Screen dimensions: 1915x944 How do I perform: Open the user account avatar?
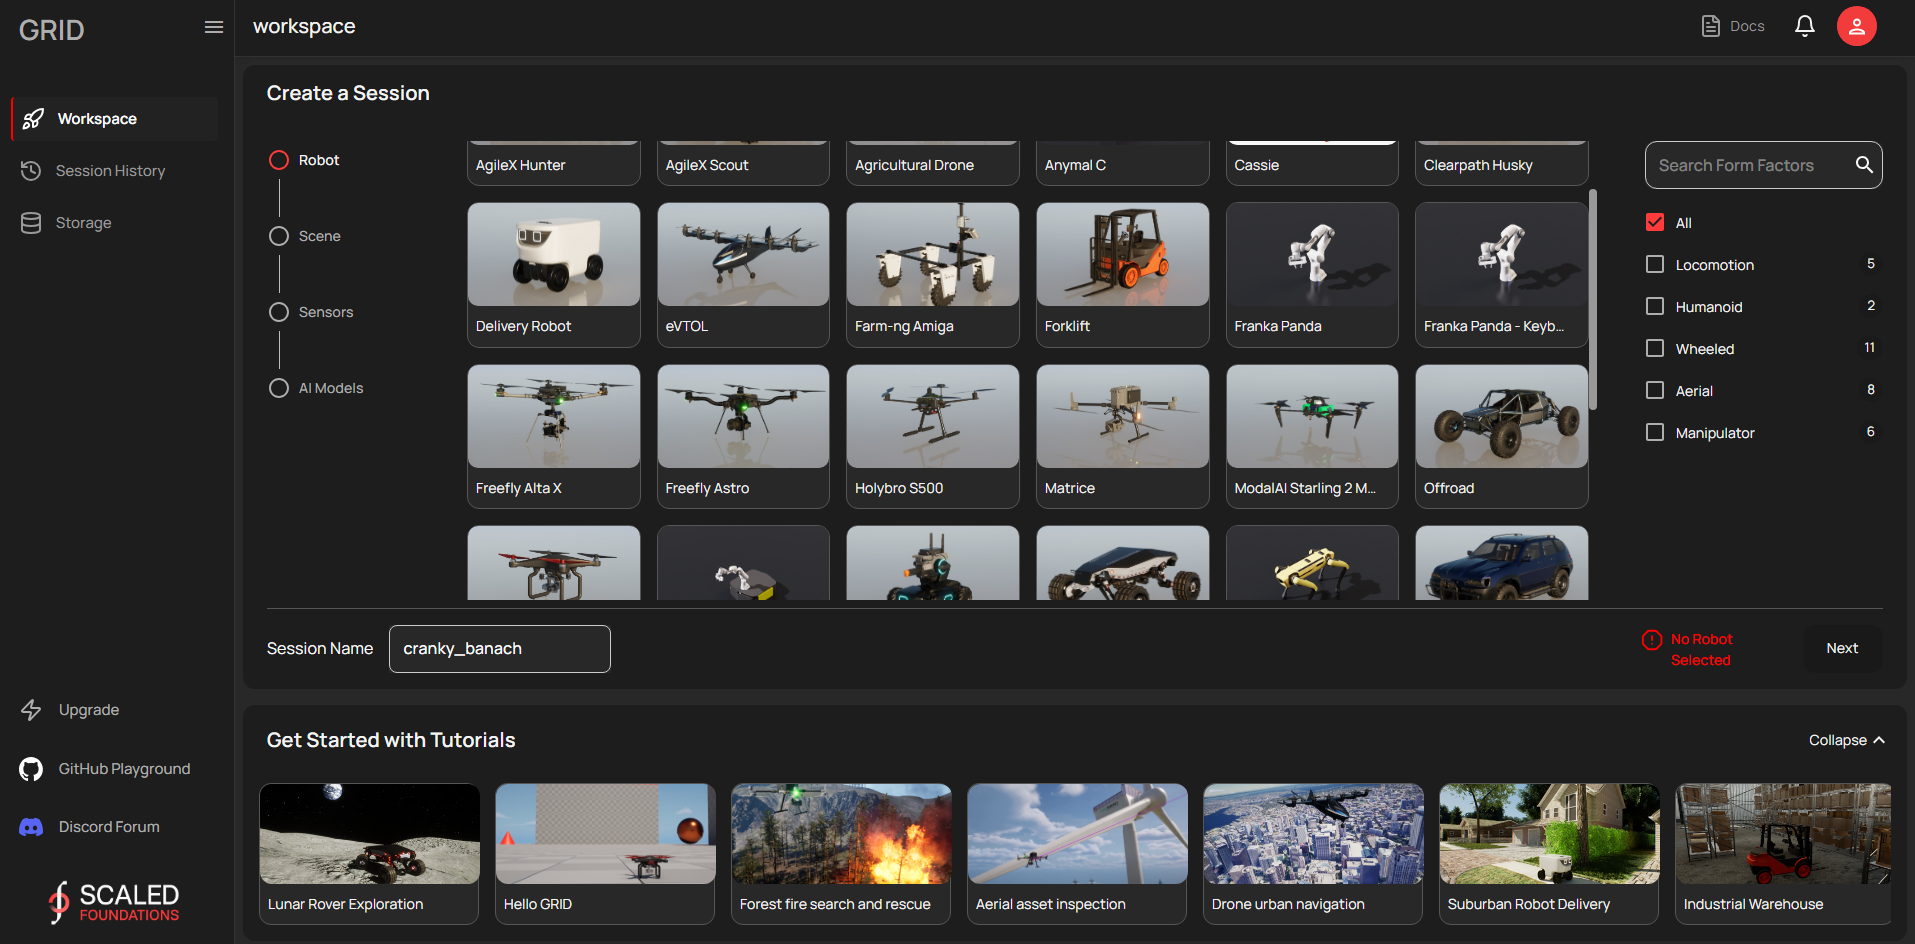1856,26
